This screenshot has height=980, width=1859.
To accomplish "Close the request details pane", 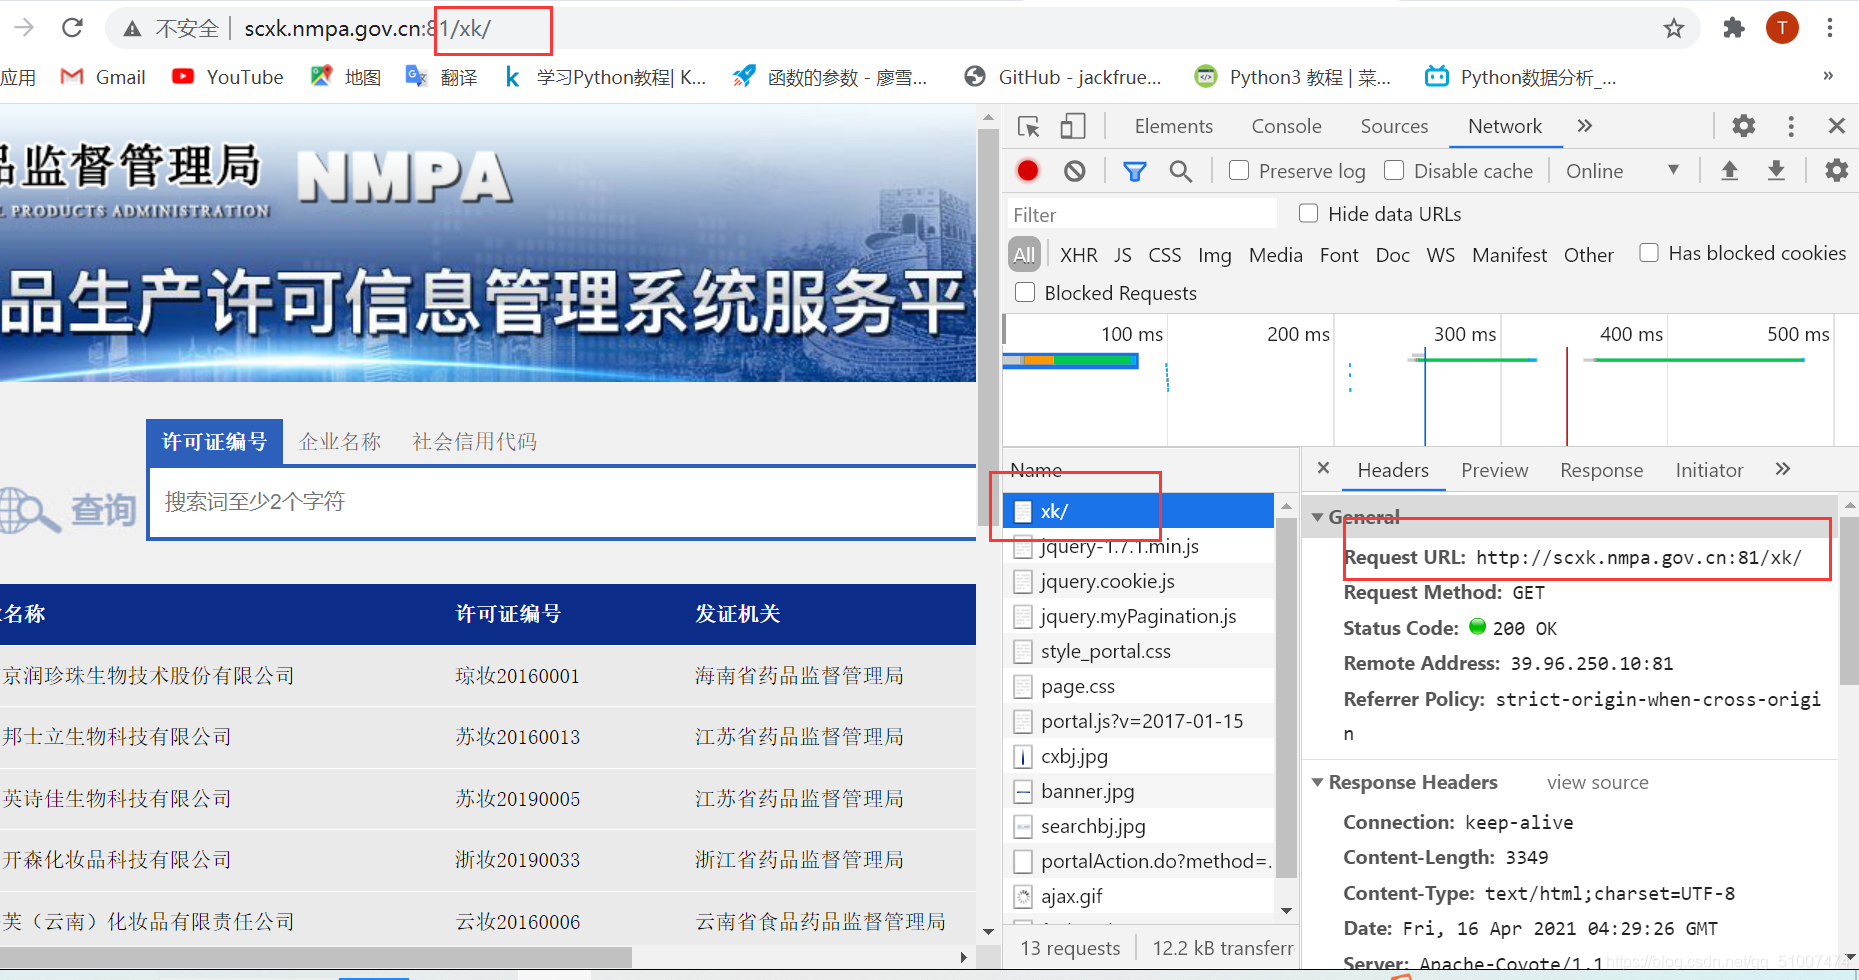I will (x=1323, y=468).
